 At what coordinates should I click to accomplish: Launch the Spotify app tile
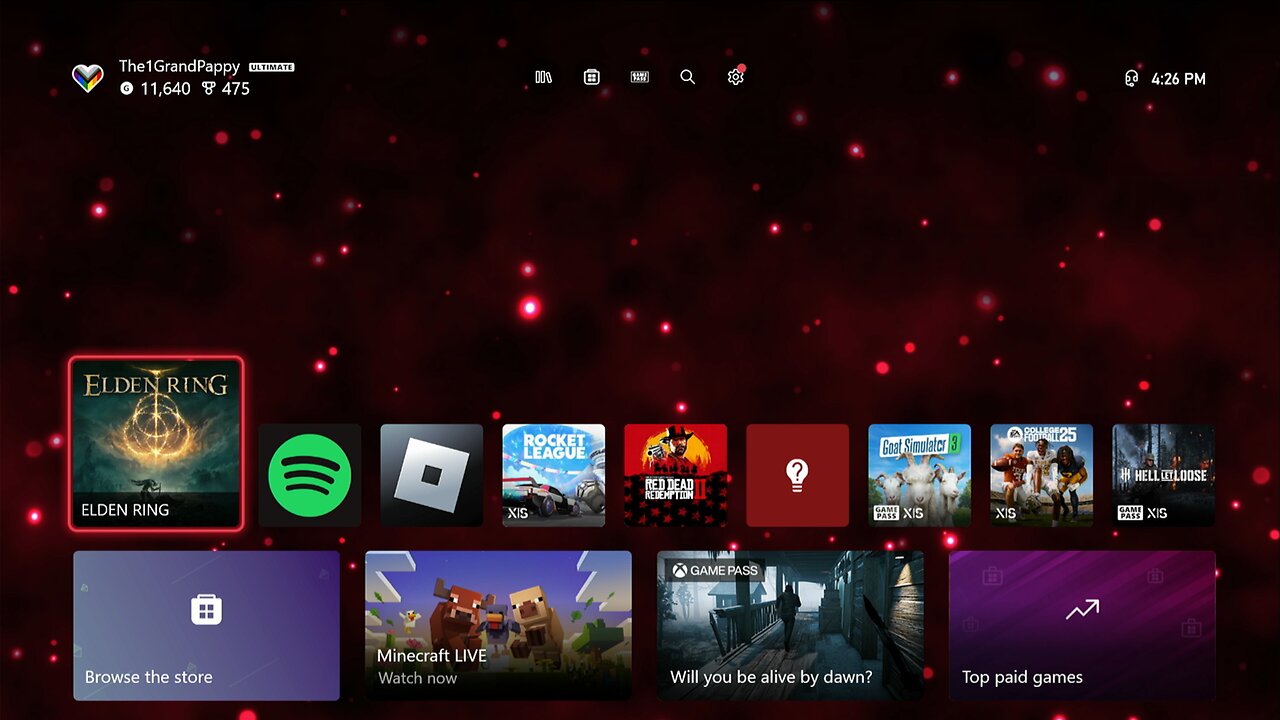pos(310,475)
